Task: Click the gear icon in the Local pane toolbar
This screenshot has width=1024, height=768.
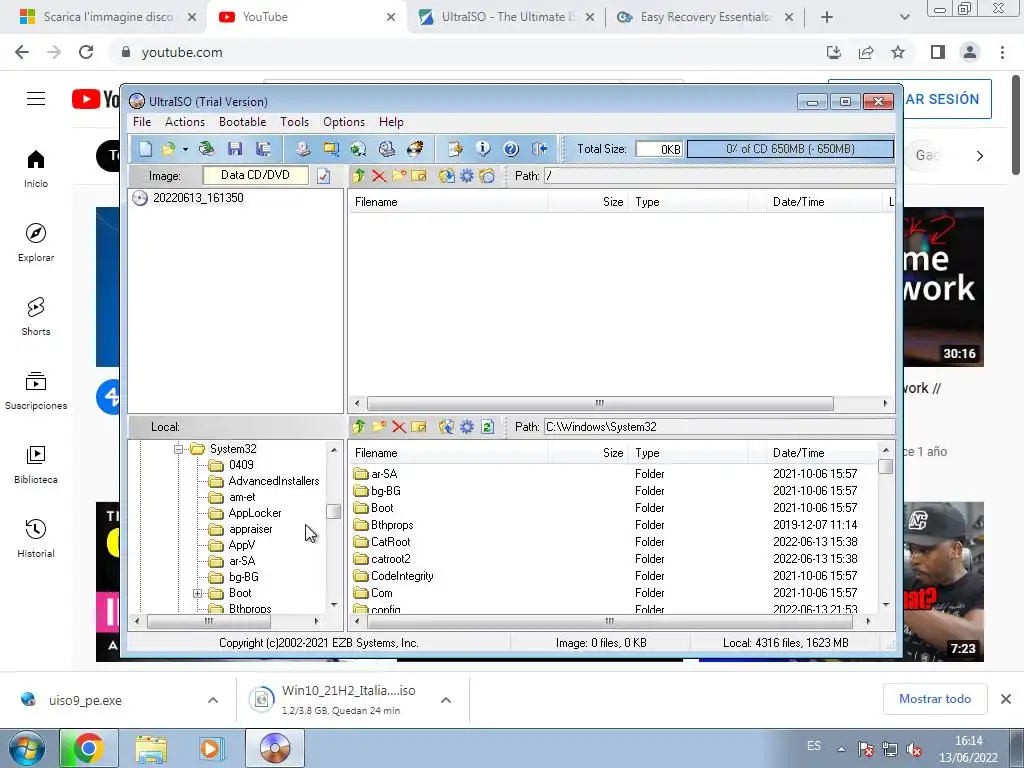Action: (466, 426)
